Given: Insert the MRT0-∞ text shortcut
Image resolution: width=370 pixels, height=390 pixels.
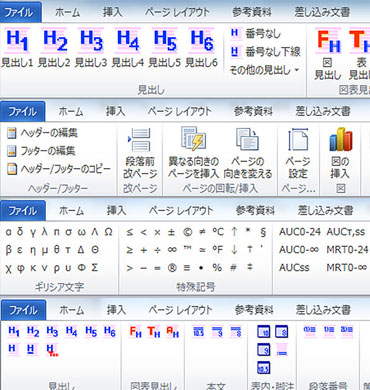Looking at the screenshot, I should point(347,267).
